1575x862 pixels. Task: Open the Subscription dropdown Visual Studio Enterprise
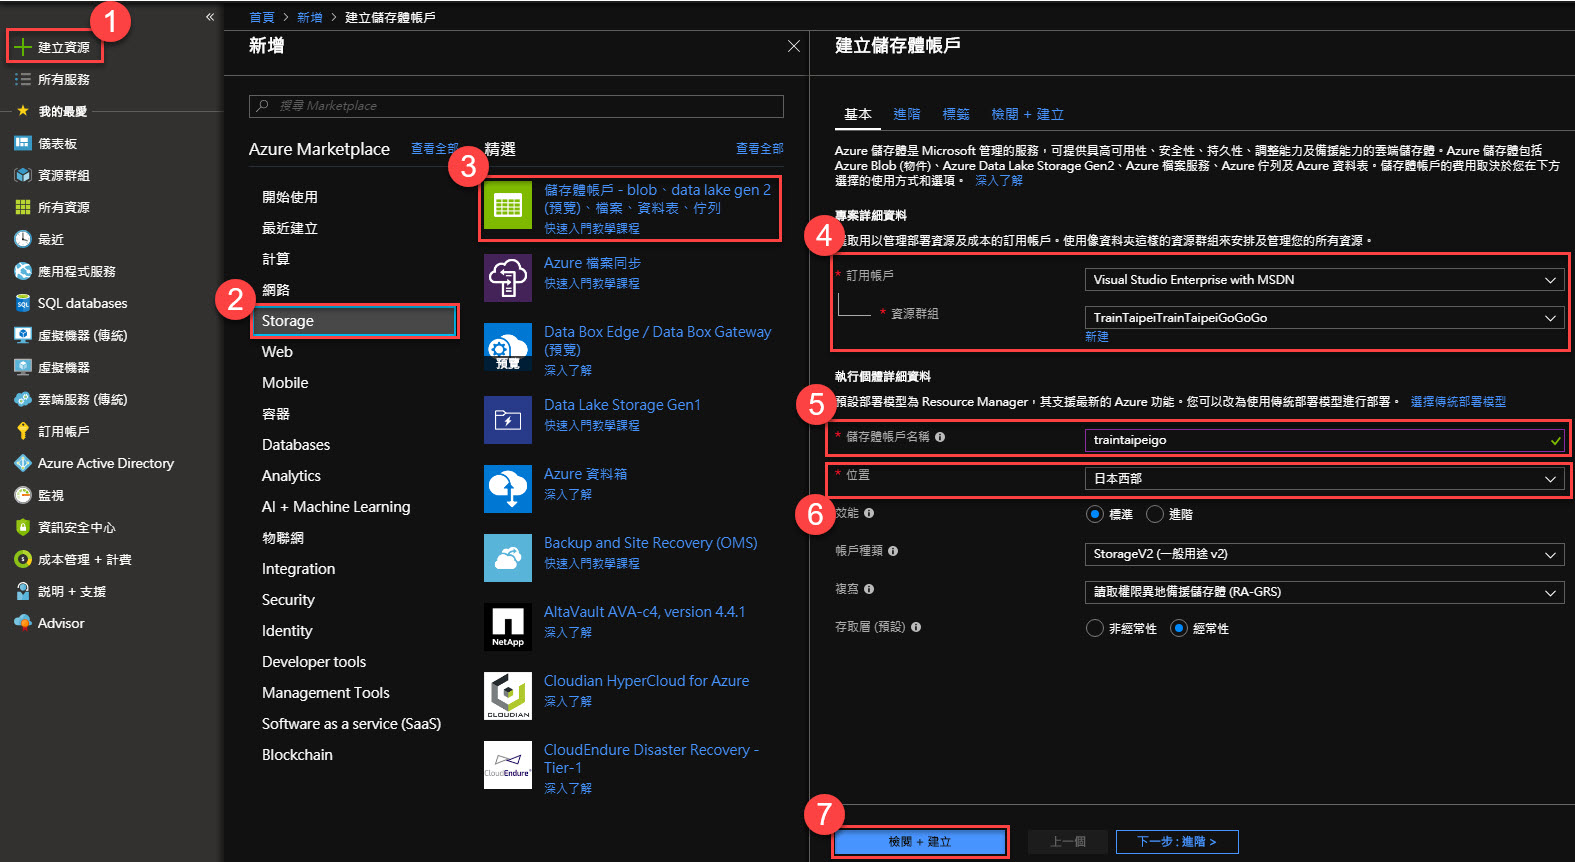1324,280
